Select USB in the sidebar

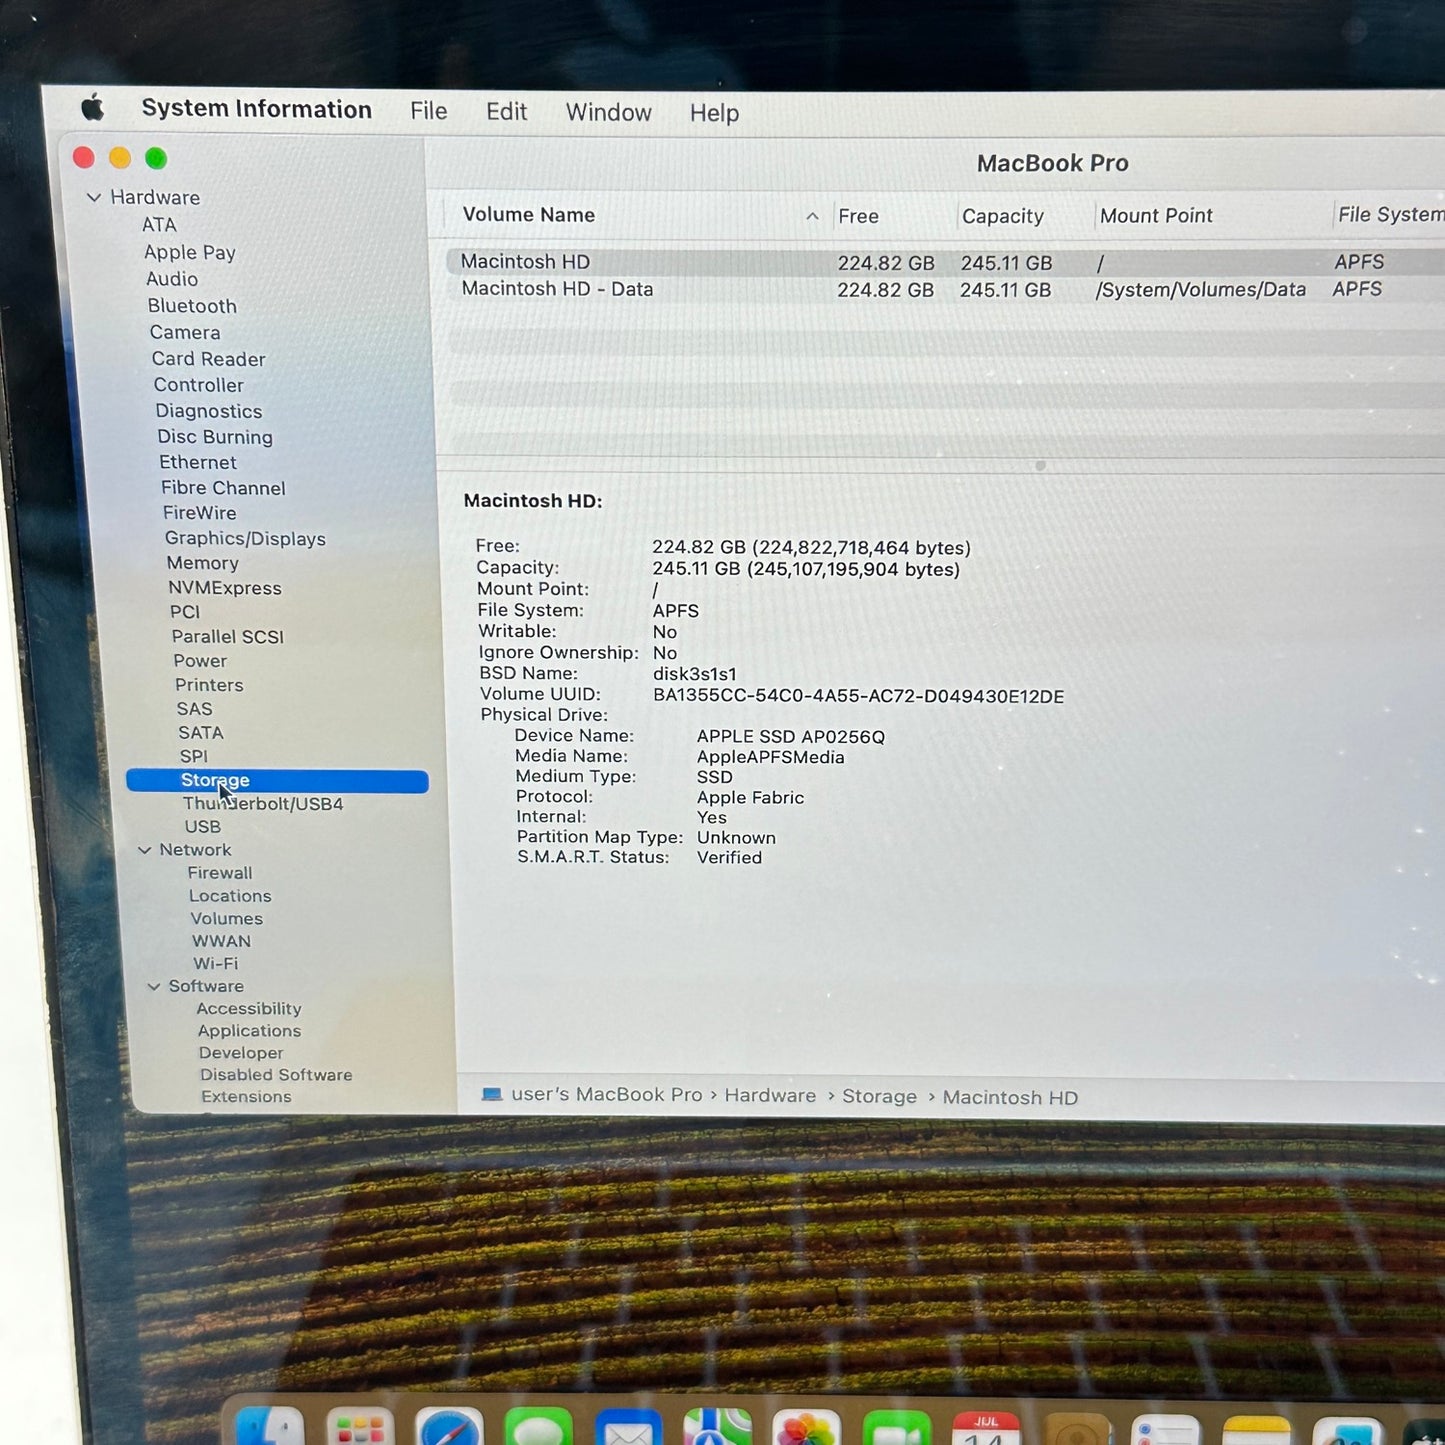pos(202,827)
